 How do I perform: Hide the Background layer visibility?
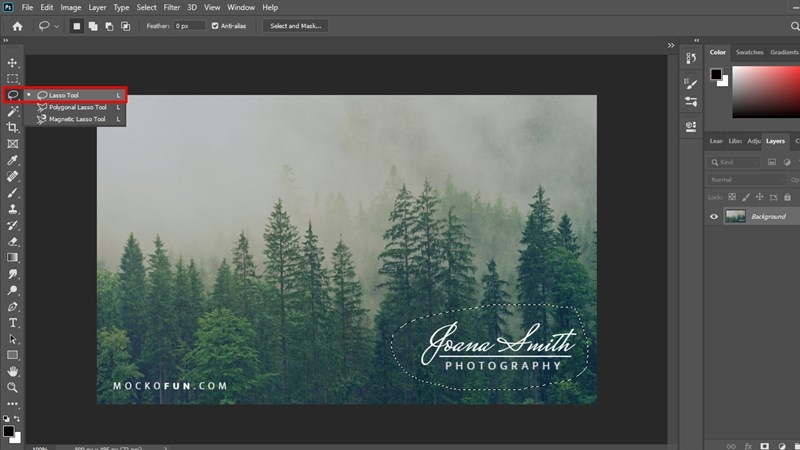tap(714, 216)
